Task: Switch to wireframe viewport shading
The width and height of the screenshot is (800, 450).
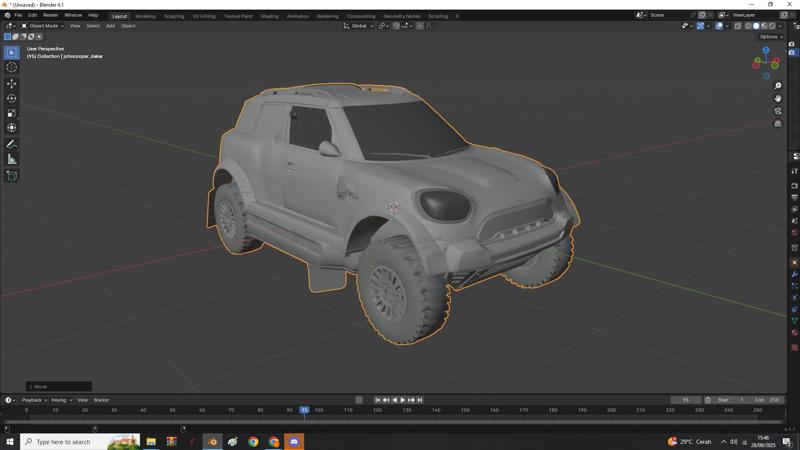Action: [x=748, y=26]
